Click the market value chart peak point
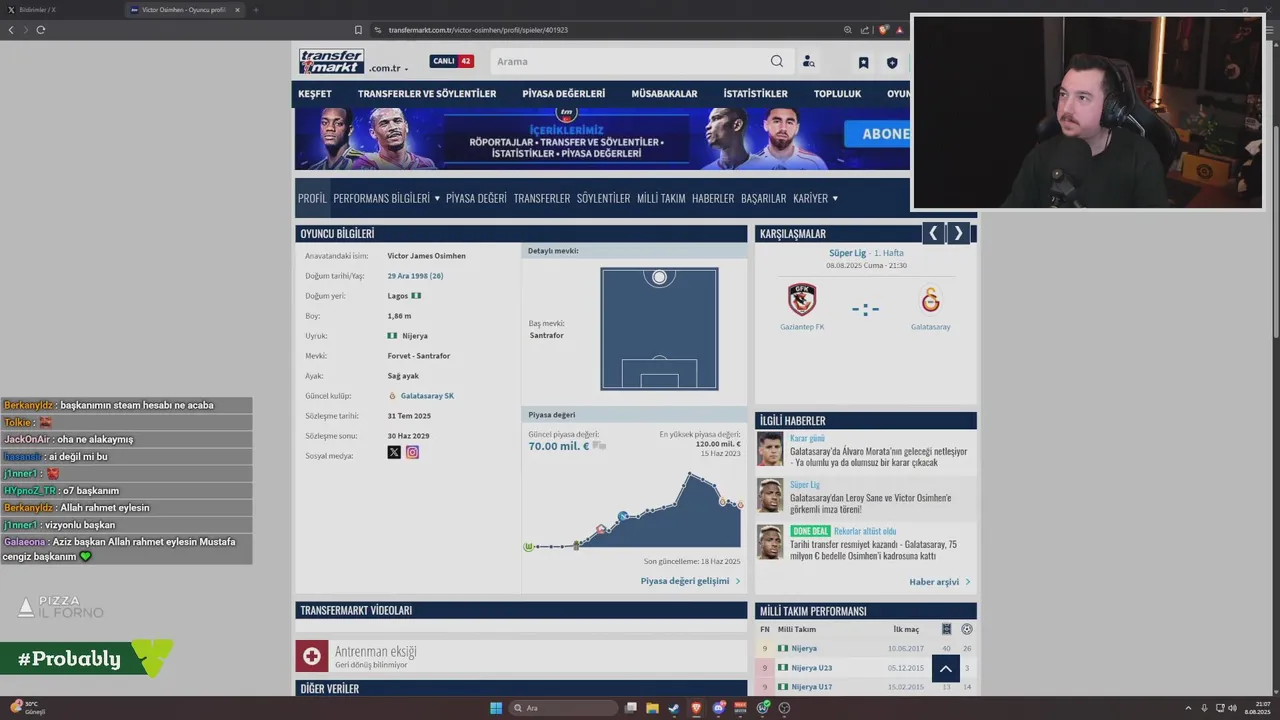1280x720 pixels. [690, 475]
